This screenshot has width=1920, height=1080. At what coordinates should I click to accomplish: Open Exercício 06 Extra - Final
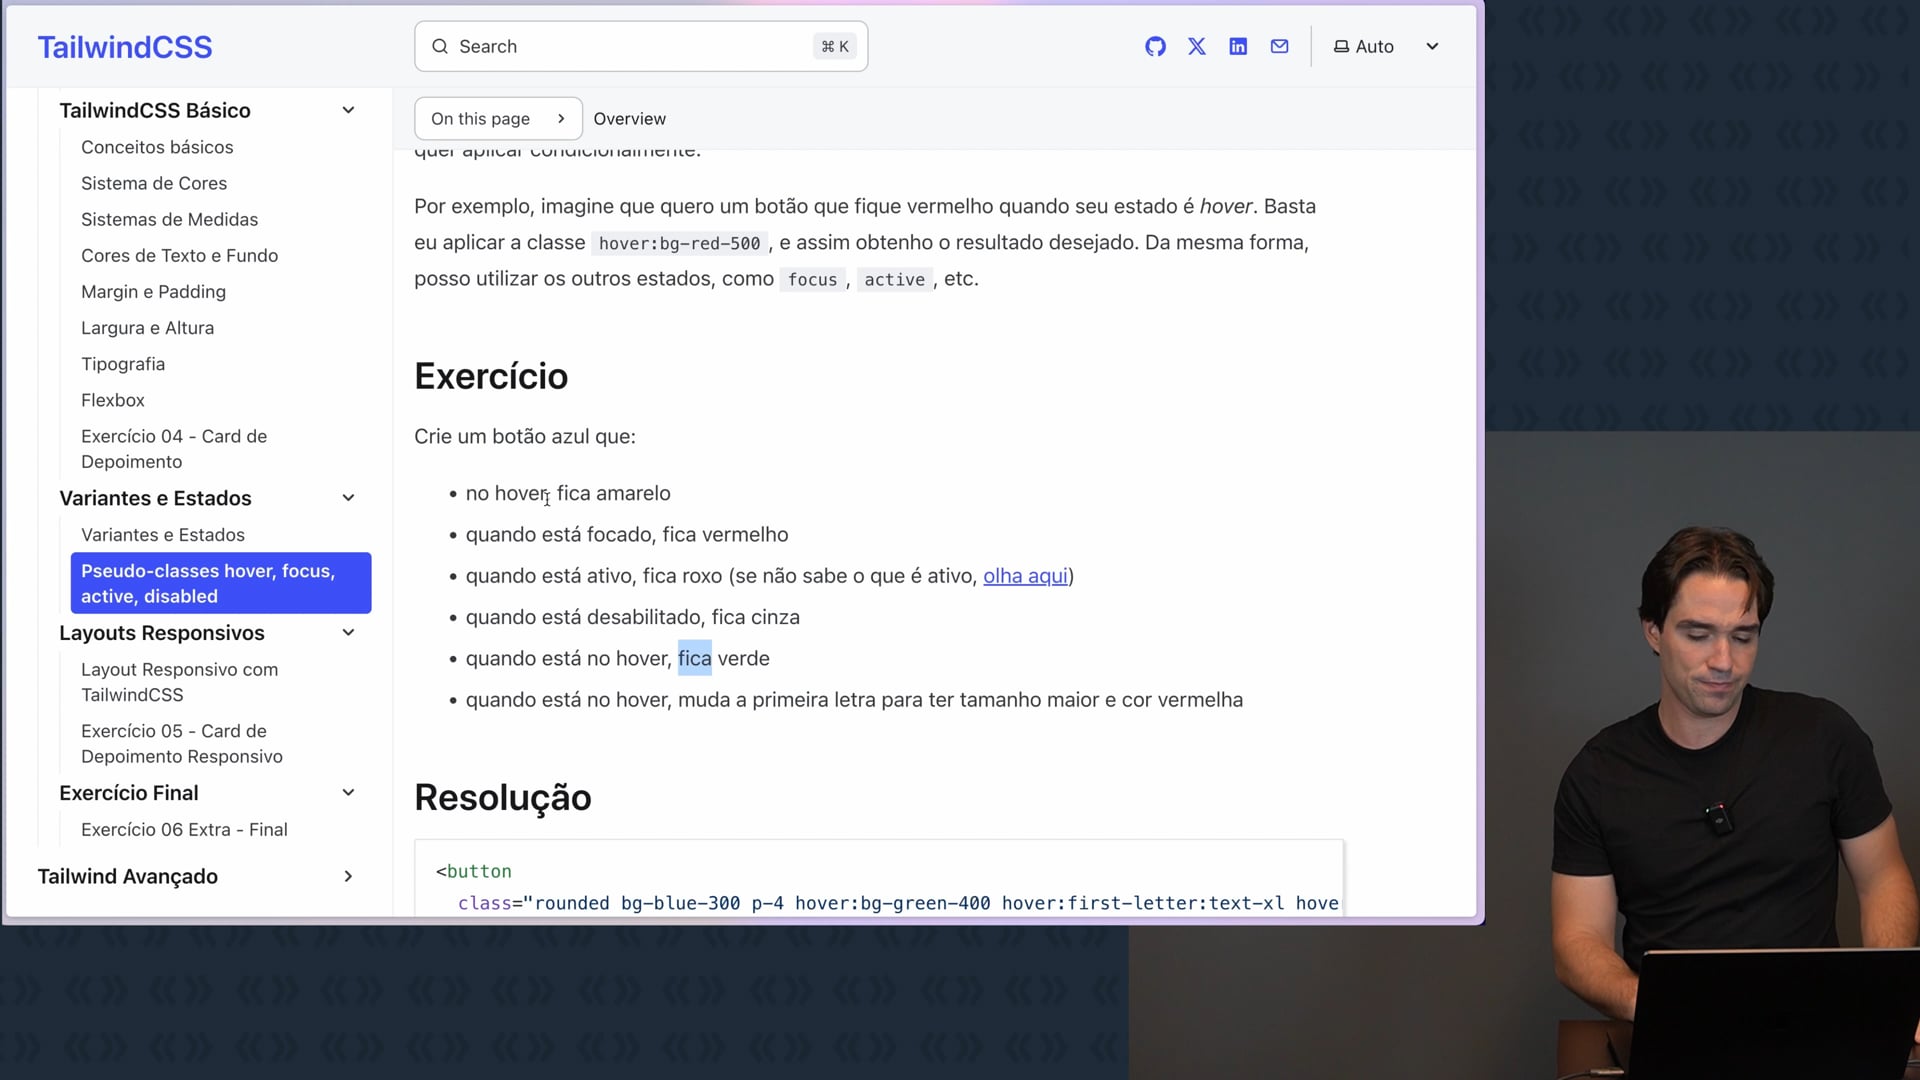184,830
